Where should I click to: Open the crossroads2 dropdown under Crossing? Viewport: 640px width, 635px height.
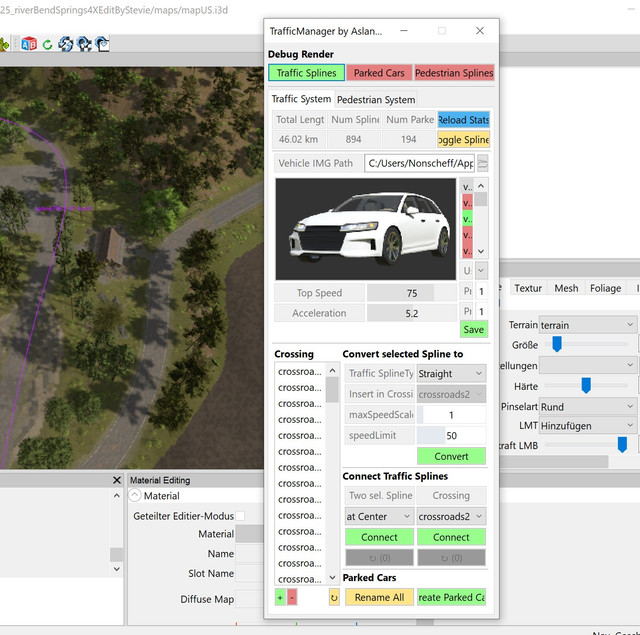451,516
